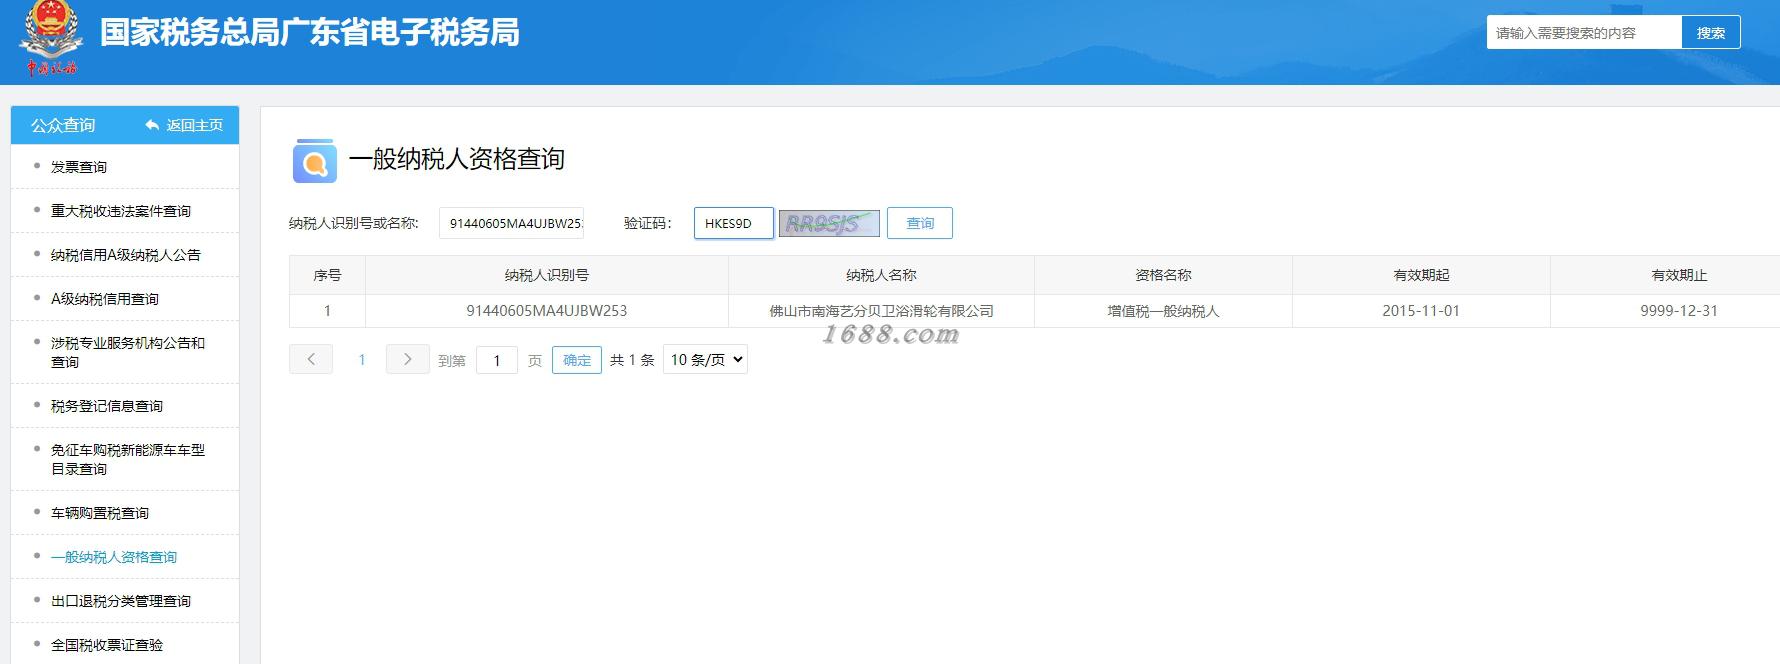Click cell 佛山市南海艺分贝卫浴滑轮有限公司
The height and width of the screenshot is (664, 1780).
click(881, 311)
